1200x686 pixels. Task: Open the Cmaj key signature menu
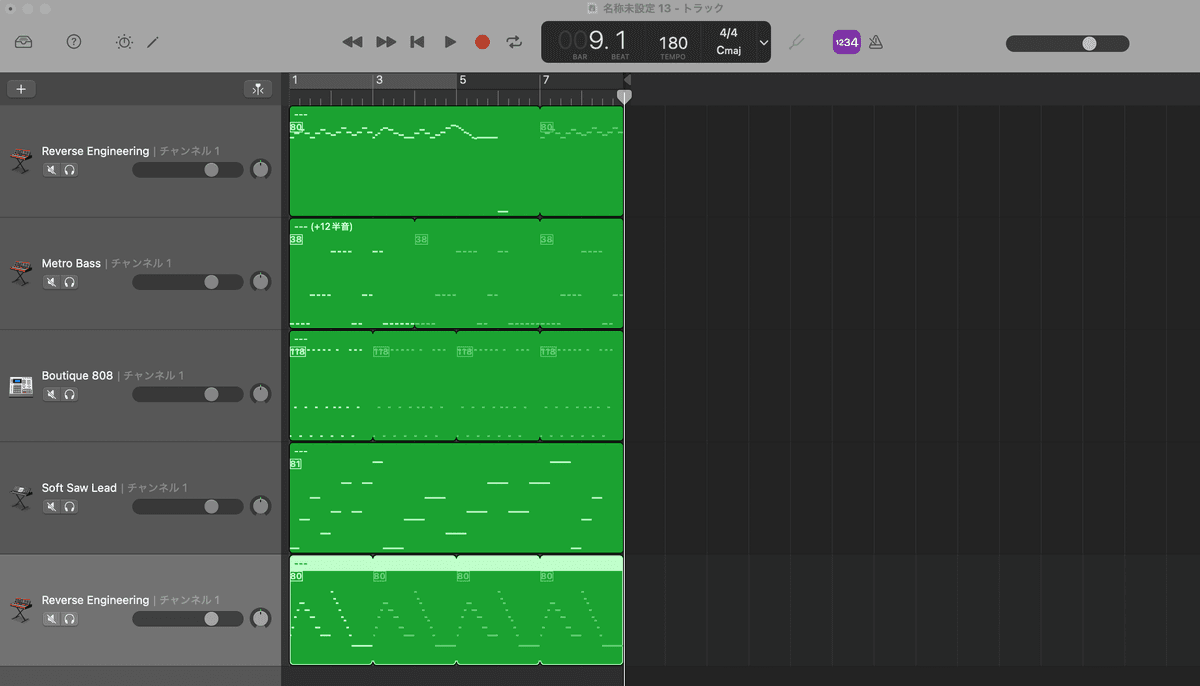coord(729,51)
